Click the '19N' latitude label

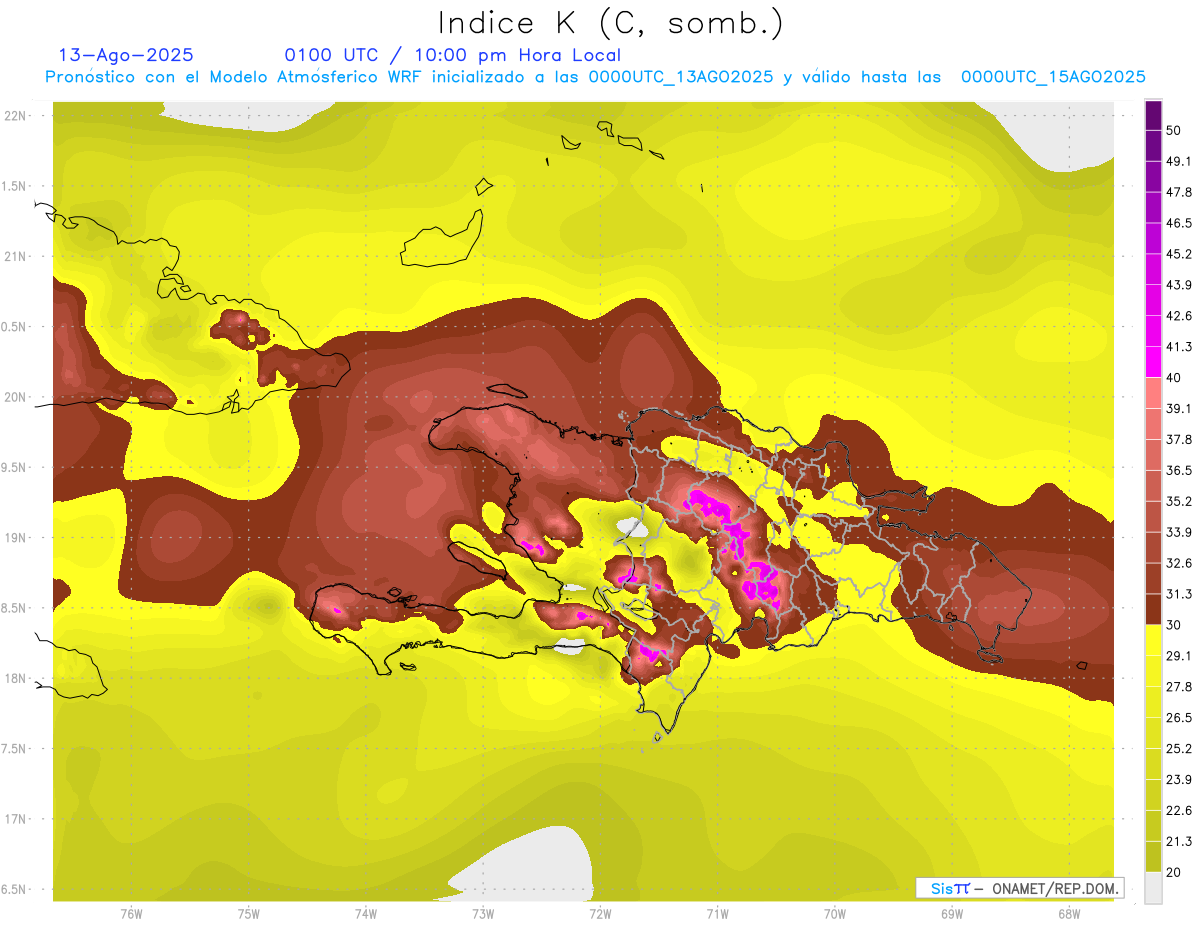(x=16, y=538)
